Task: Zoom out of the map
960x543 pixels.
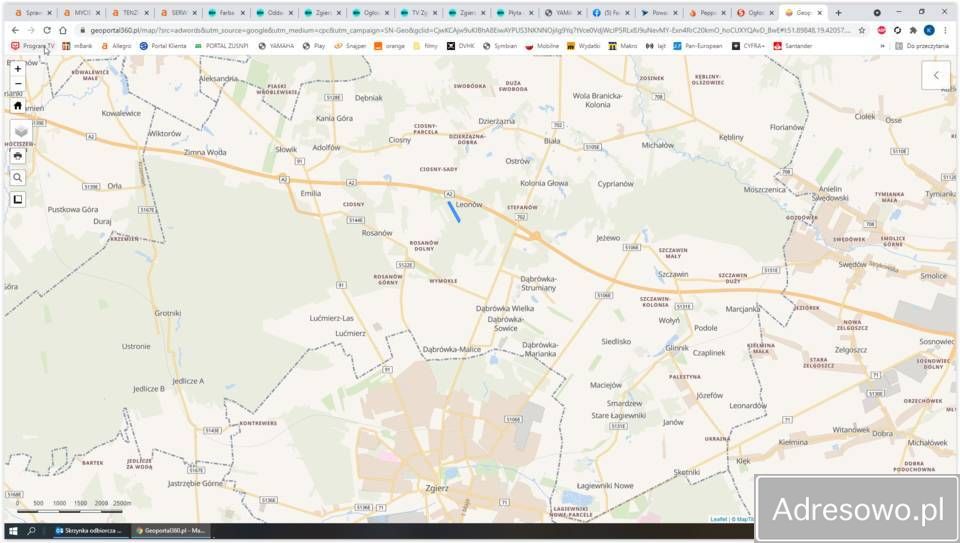Action: 18,84
